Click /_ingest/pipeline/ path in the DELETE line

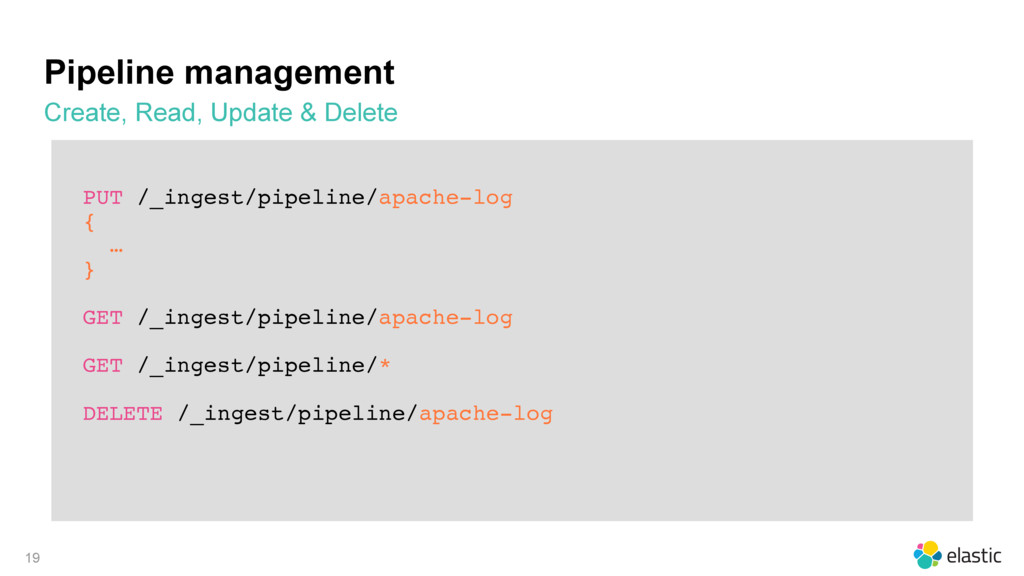point(298,414)
